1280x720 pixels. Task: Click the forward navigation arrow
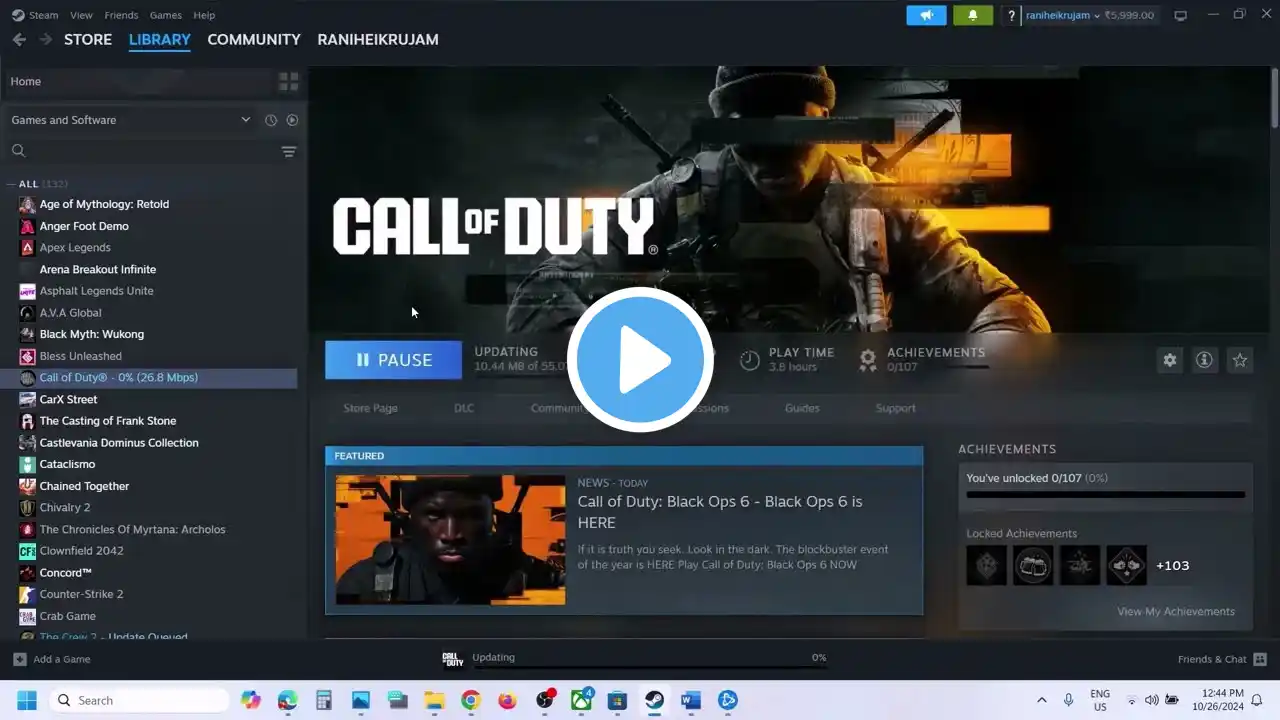[45, 39]
